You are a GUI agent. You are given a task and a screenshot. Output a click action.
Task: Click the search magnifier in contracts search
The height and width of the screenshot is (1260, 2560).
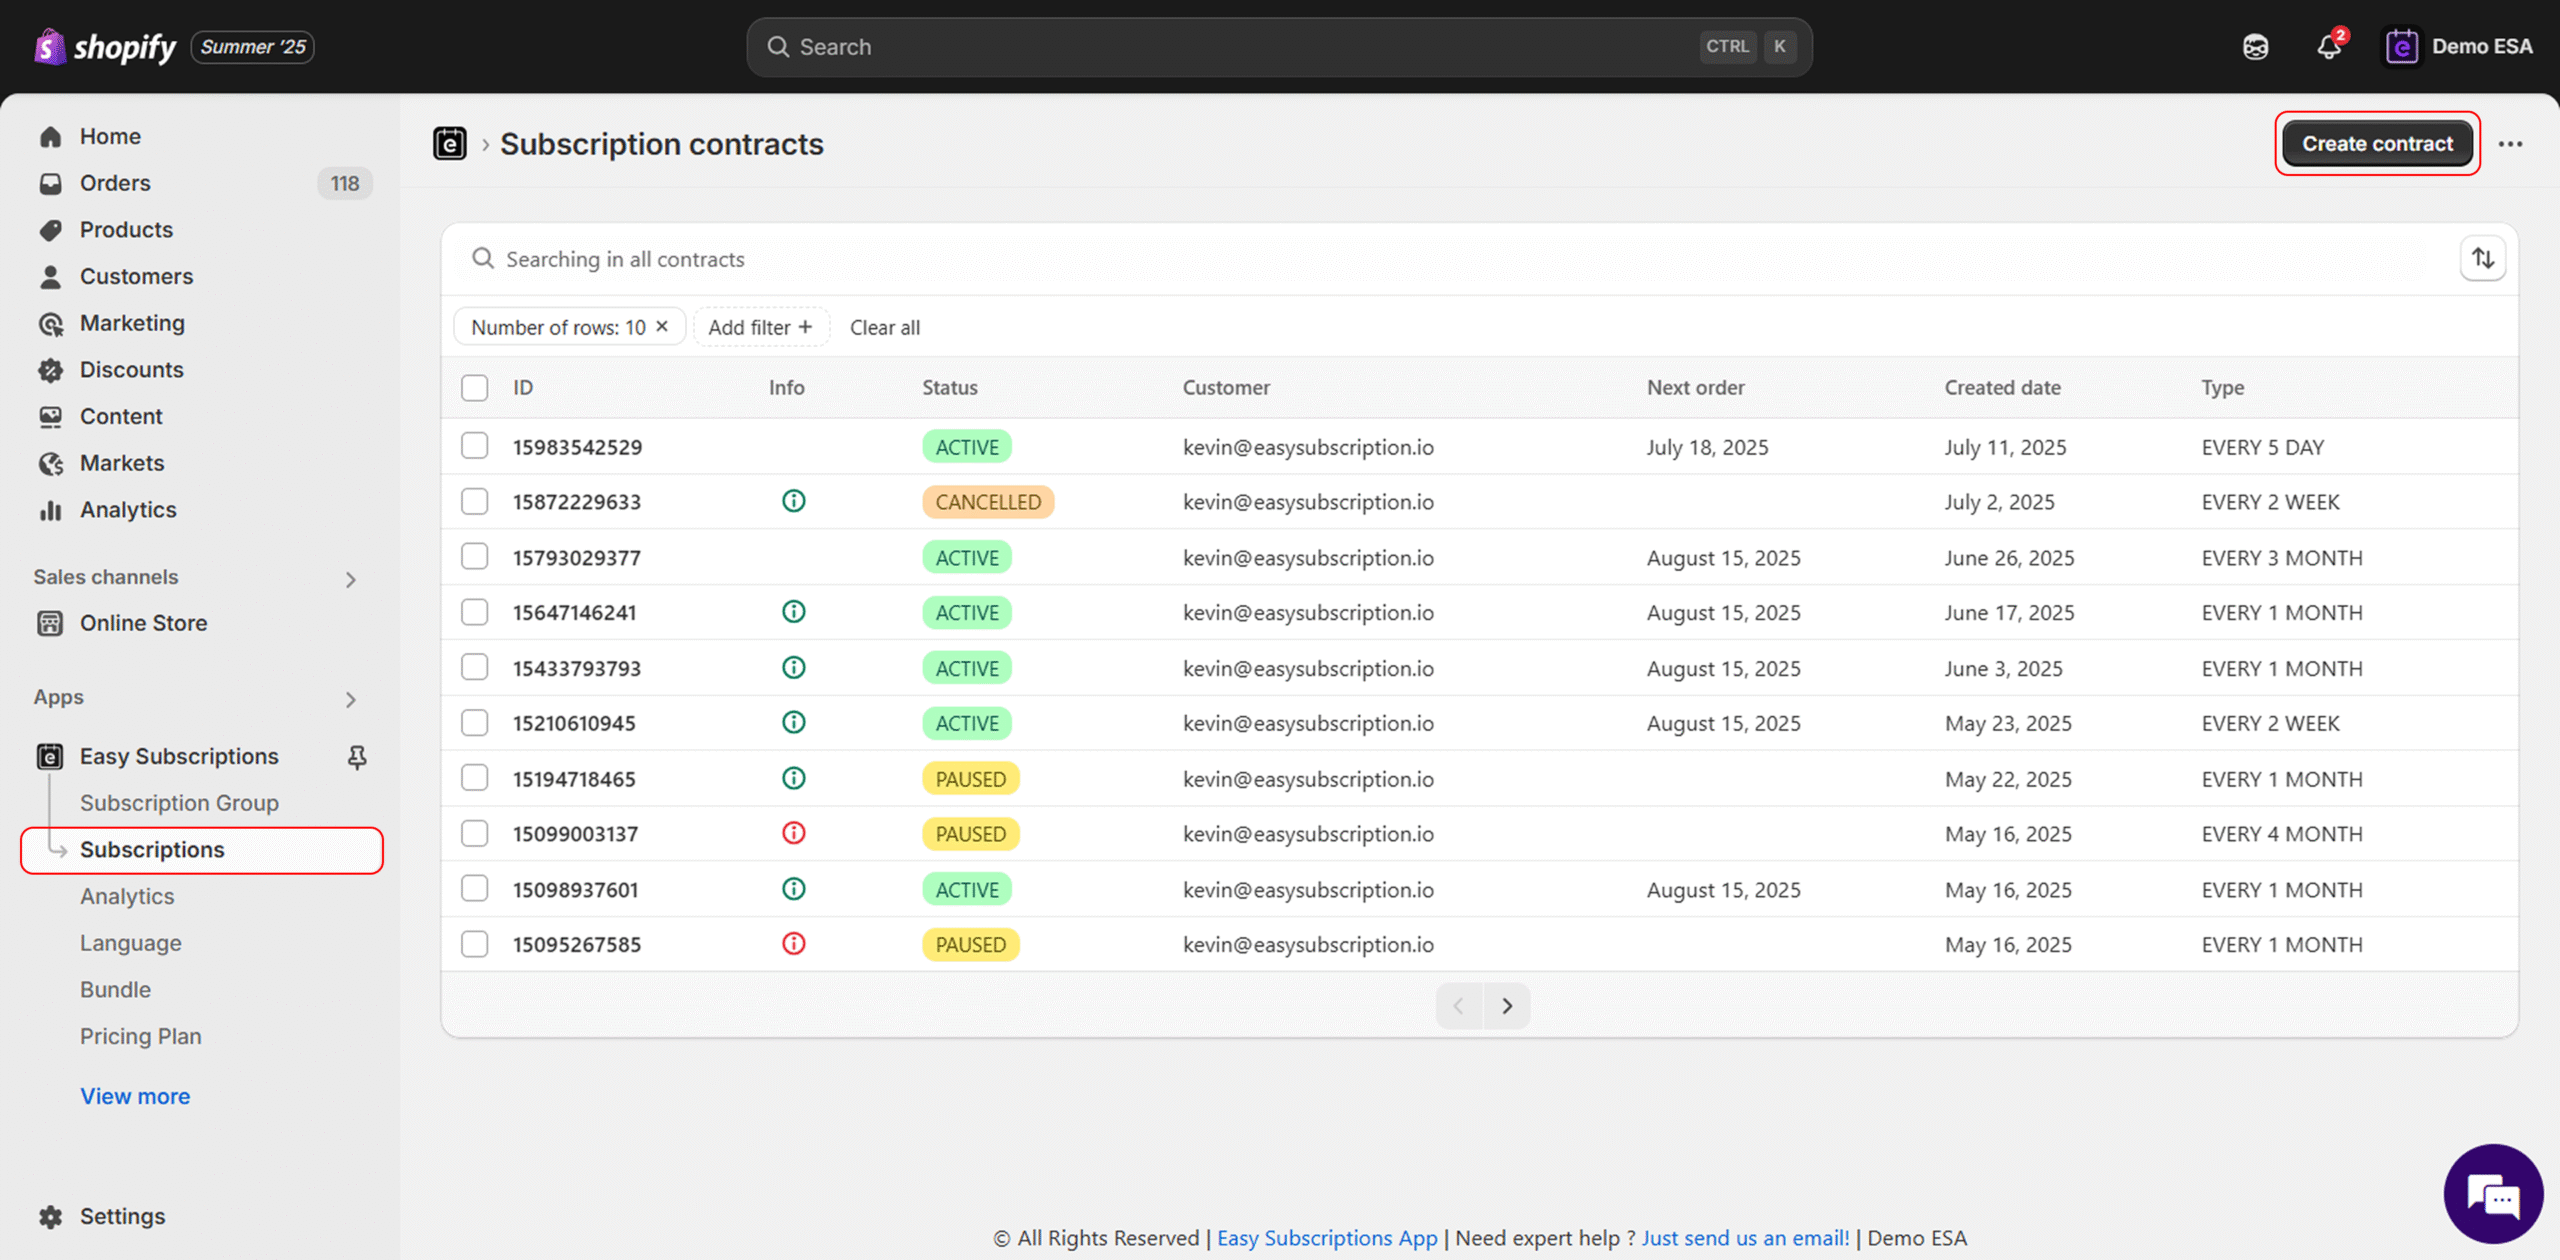point(483,259)
